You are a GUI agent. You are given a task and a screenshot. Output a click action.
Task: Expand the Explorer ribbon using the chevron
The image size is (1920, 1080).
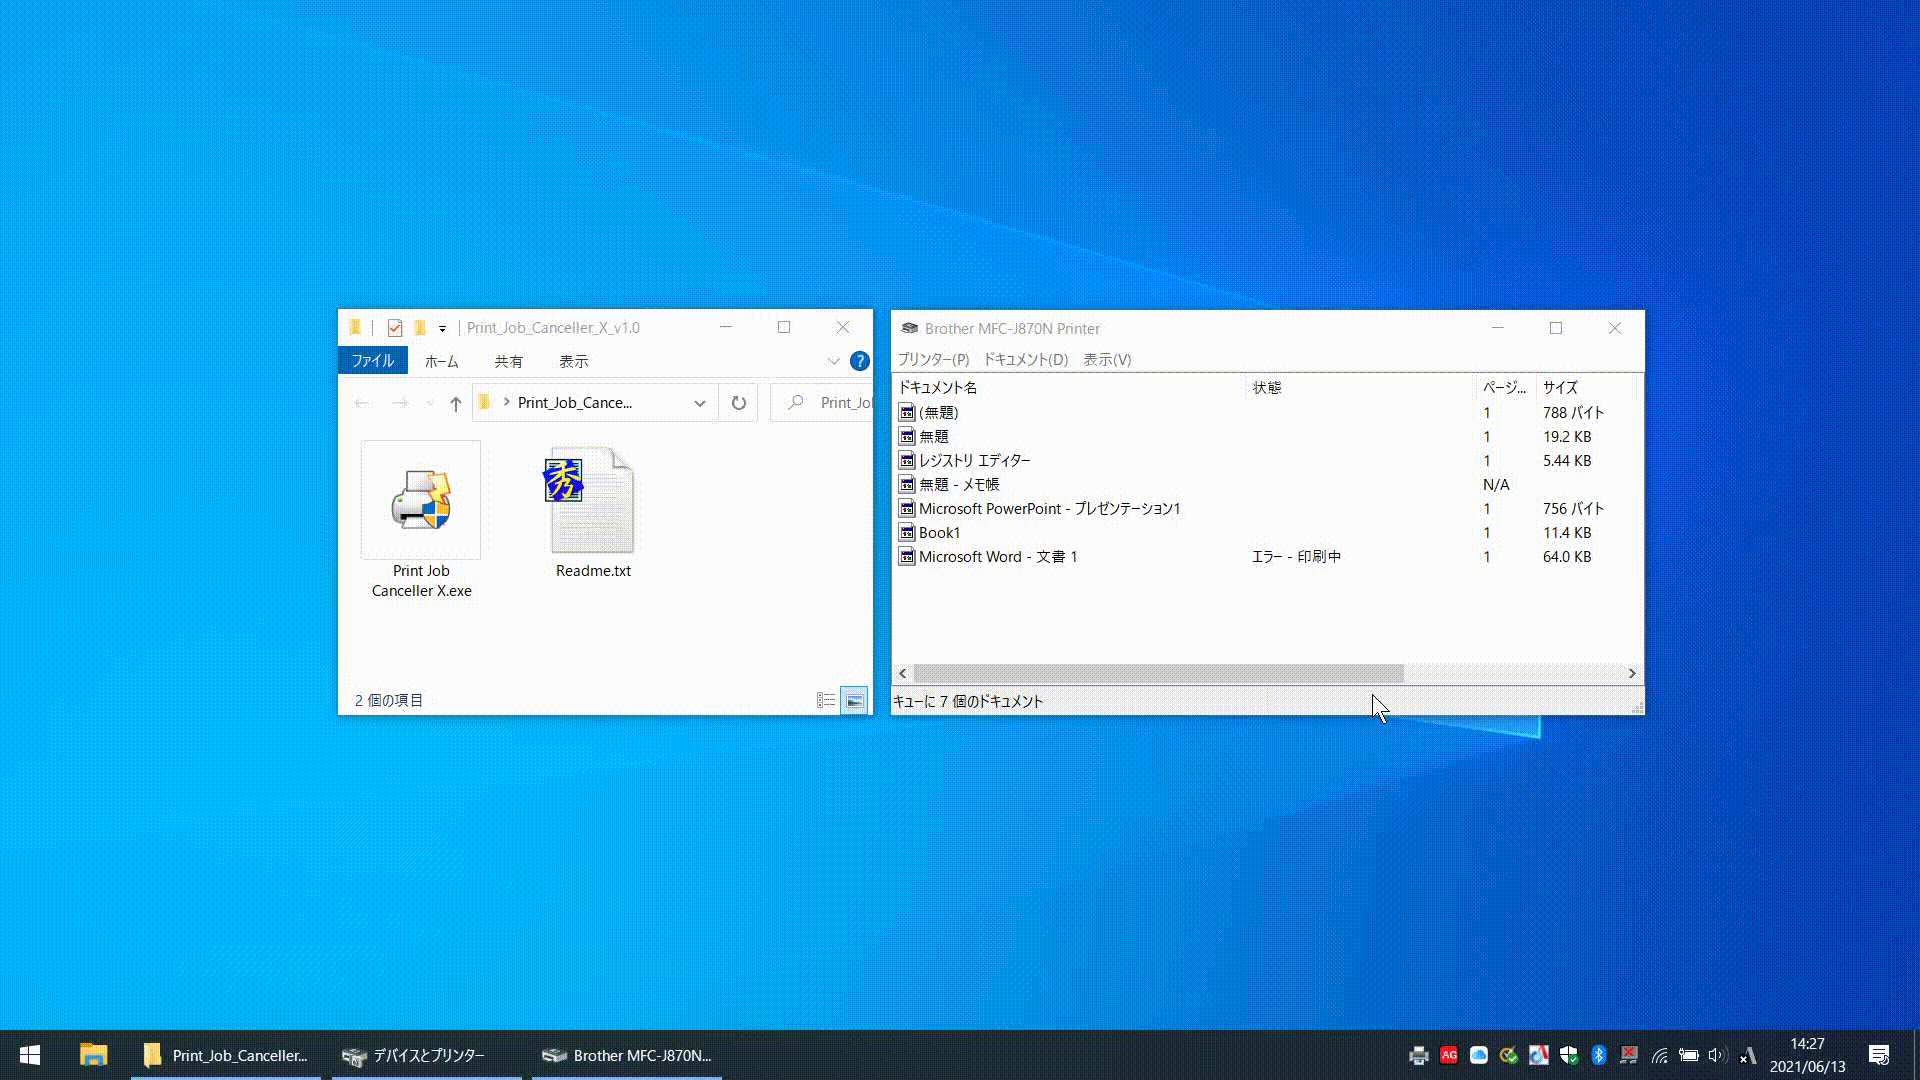(833, 361)
